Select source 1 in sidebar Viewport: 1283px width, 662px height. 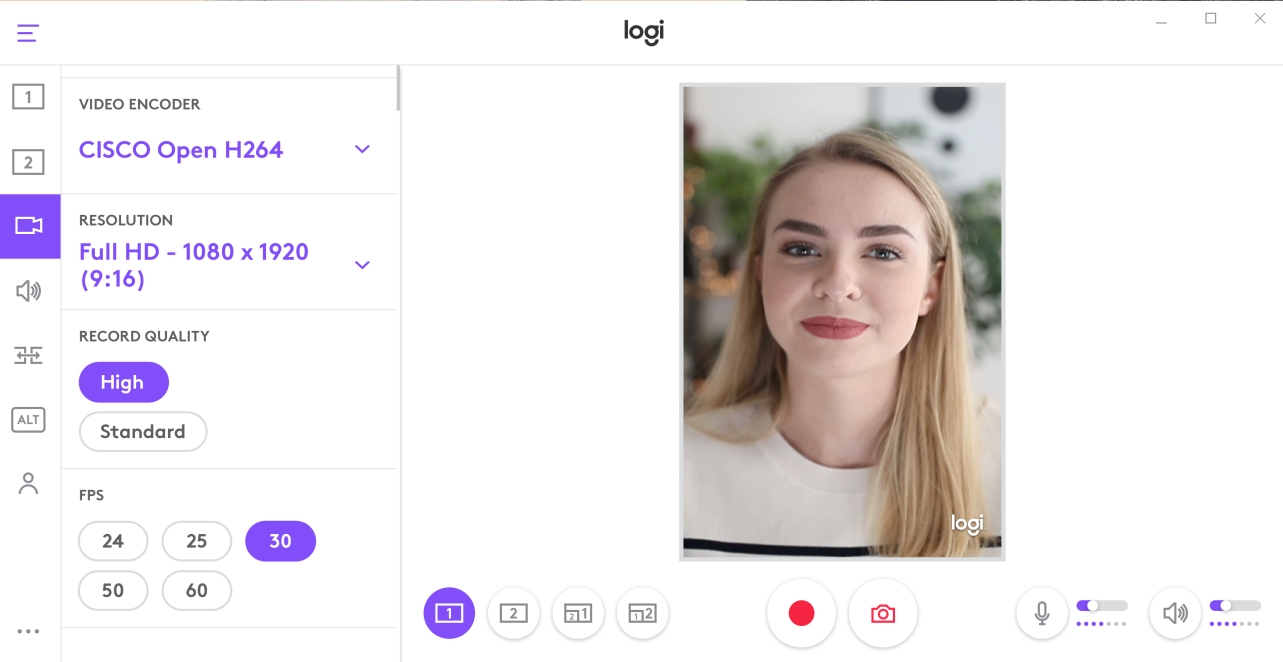tap(29, 96)
